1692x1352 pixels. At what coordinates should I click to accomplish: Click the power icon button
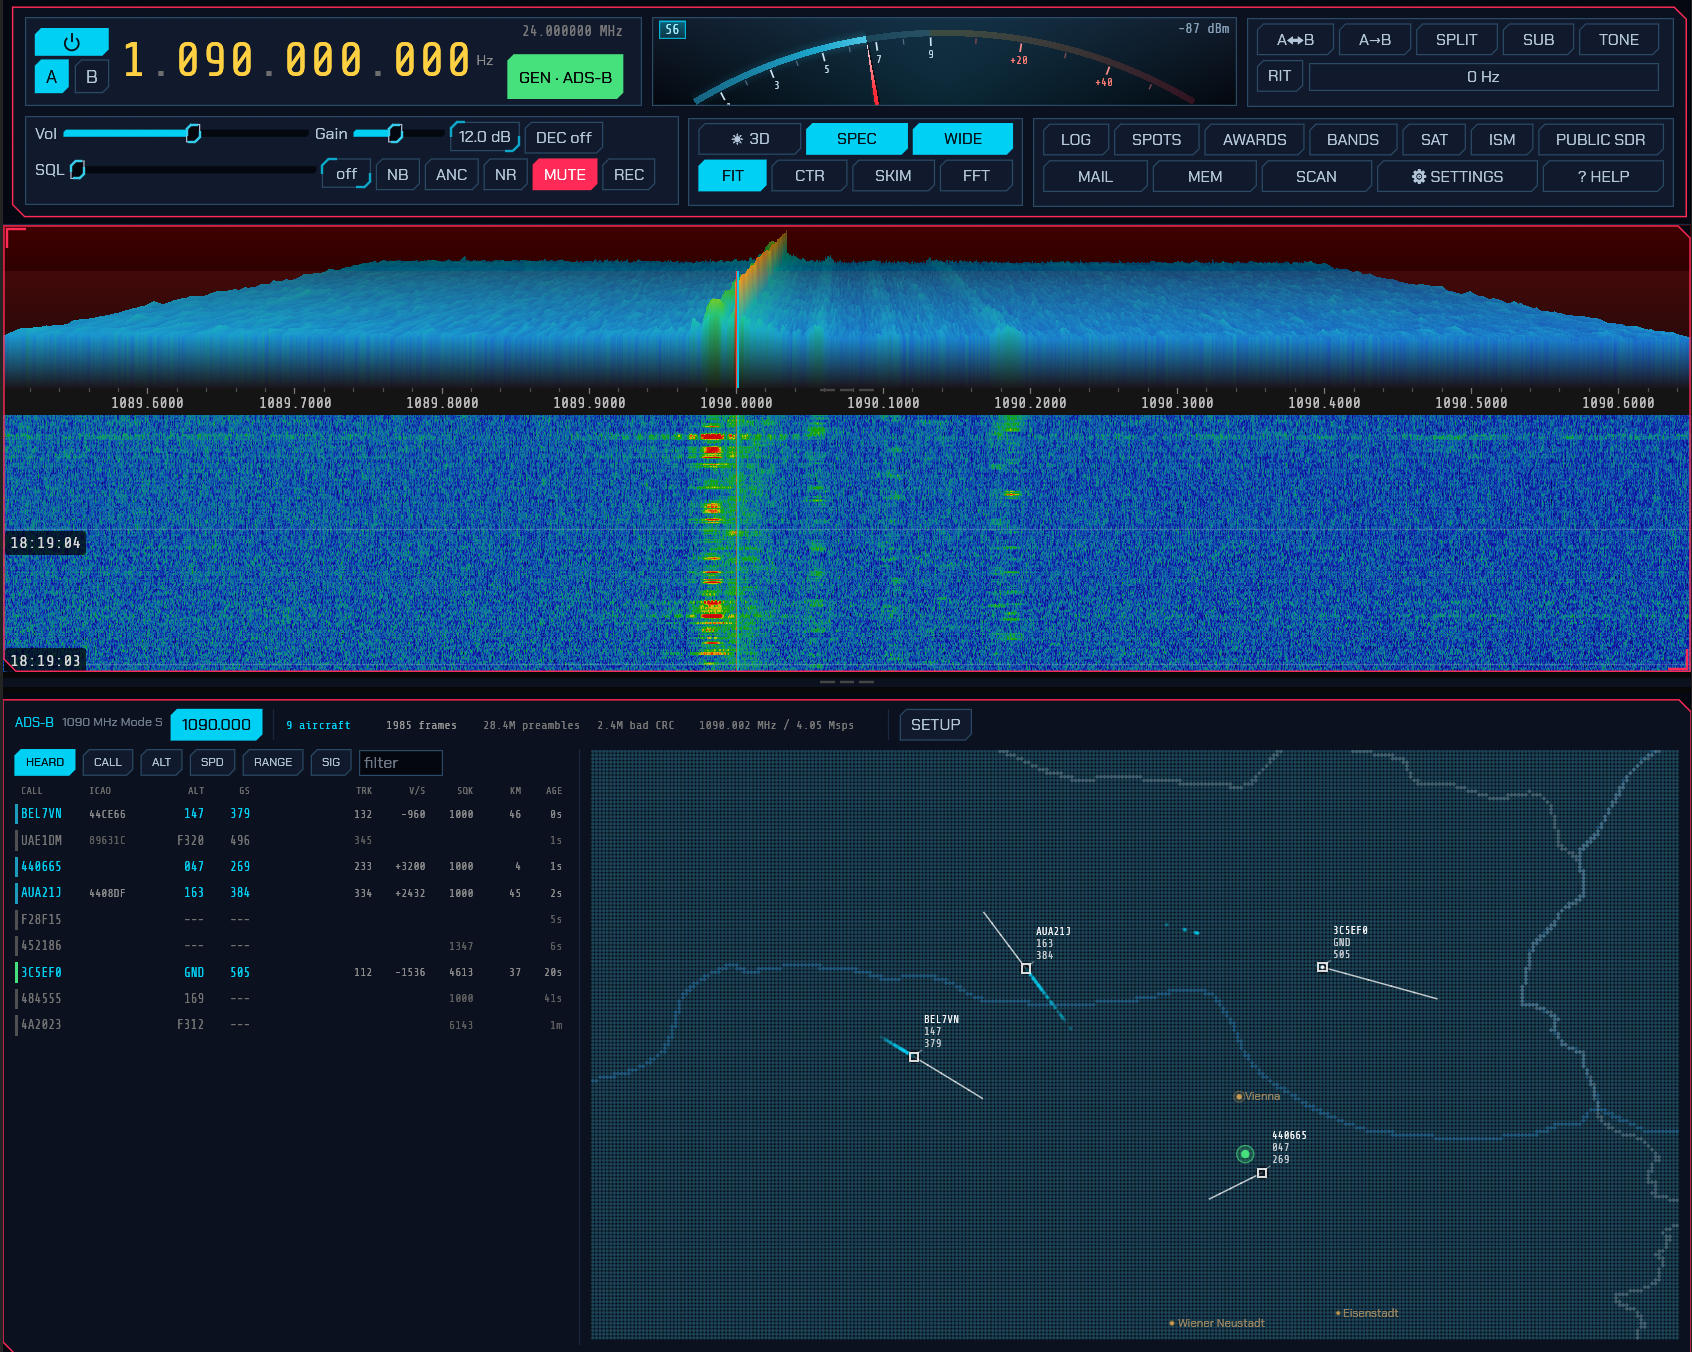pos(72,42)
